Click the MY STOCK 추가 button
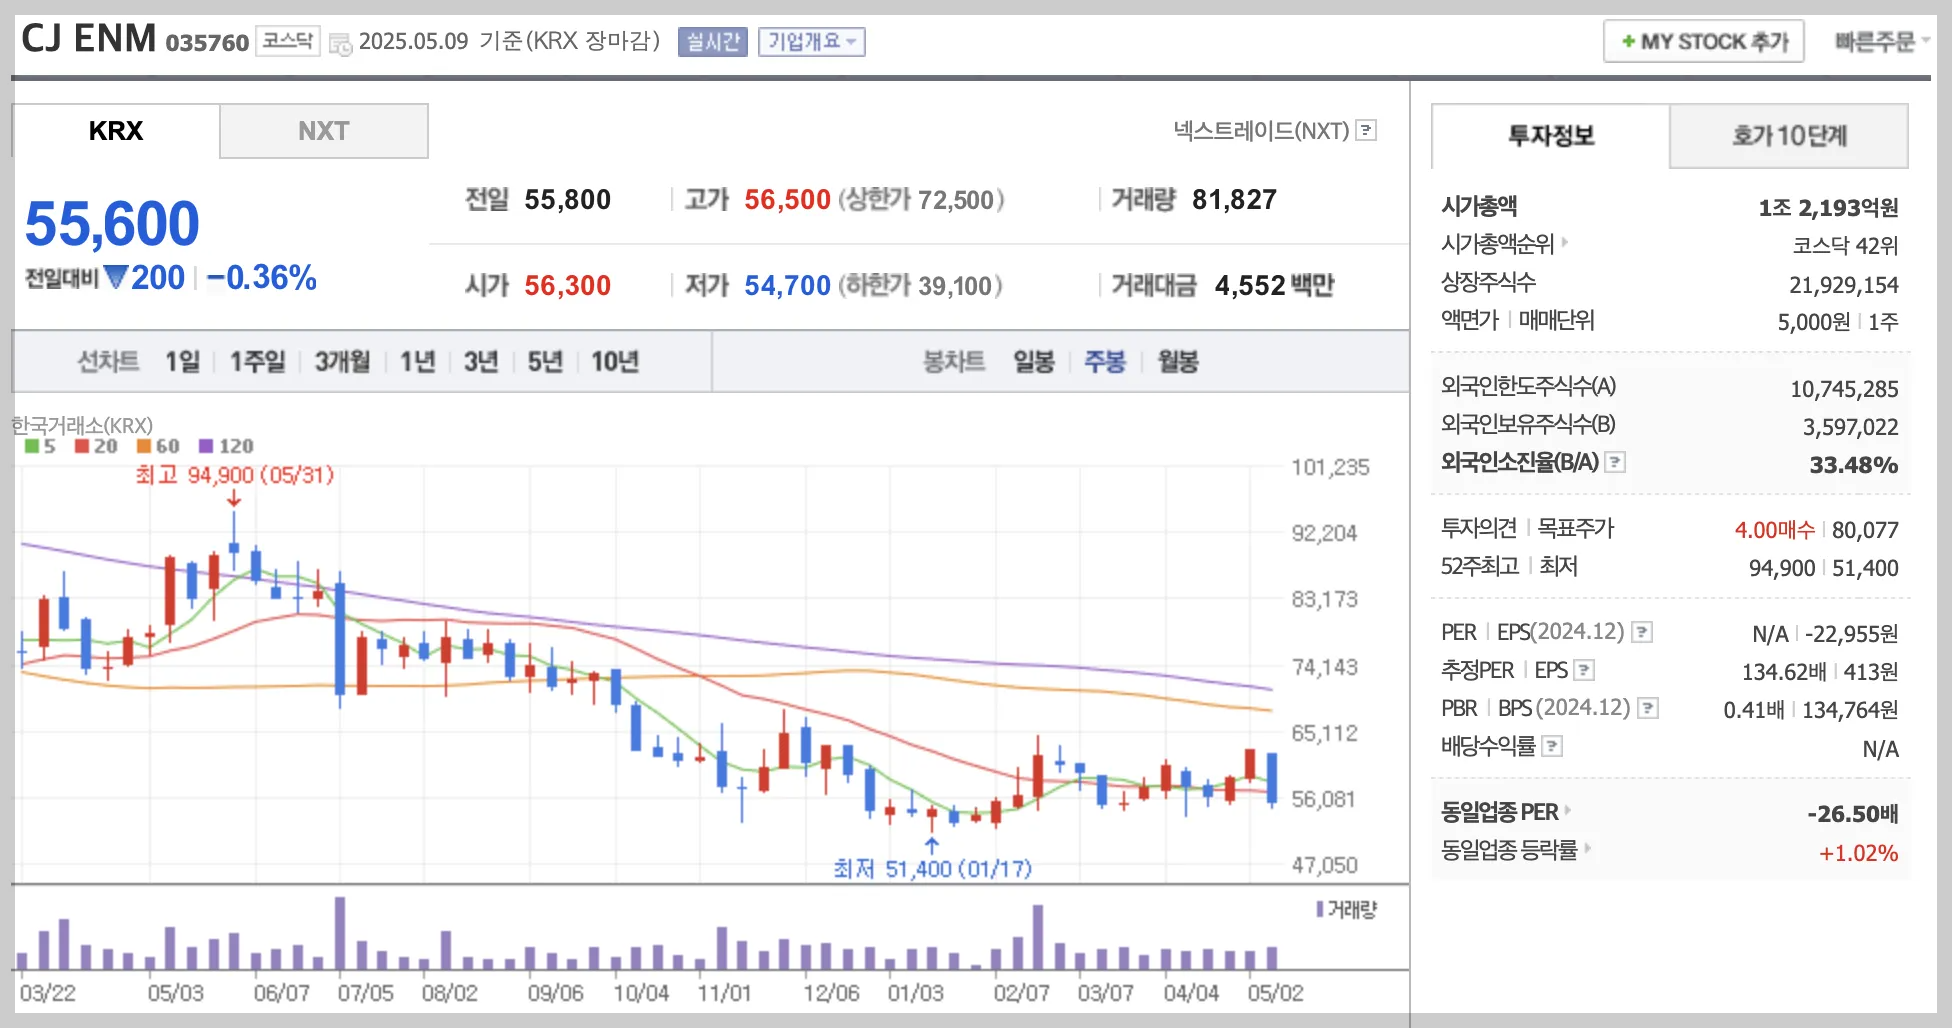 point(1704,42)
